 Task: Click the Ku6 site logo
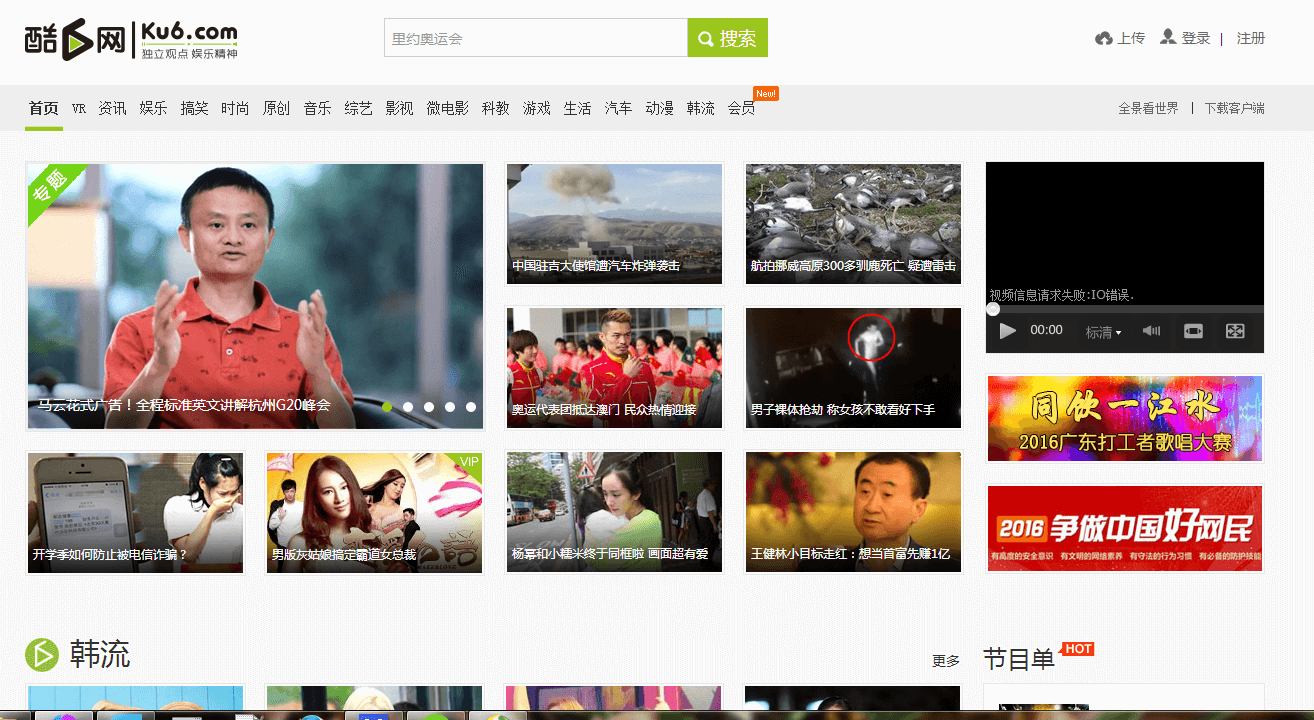(130, 39)
